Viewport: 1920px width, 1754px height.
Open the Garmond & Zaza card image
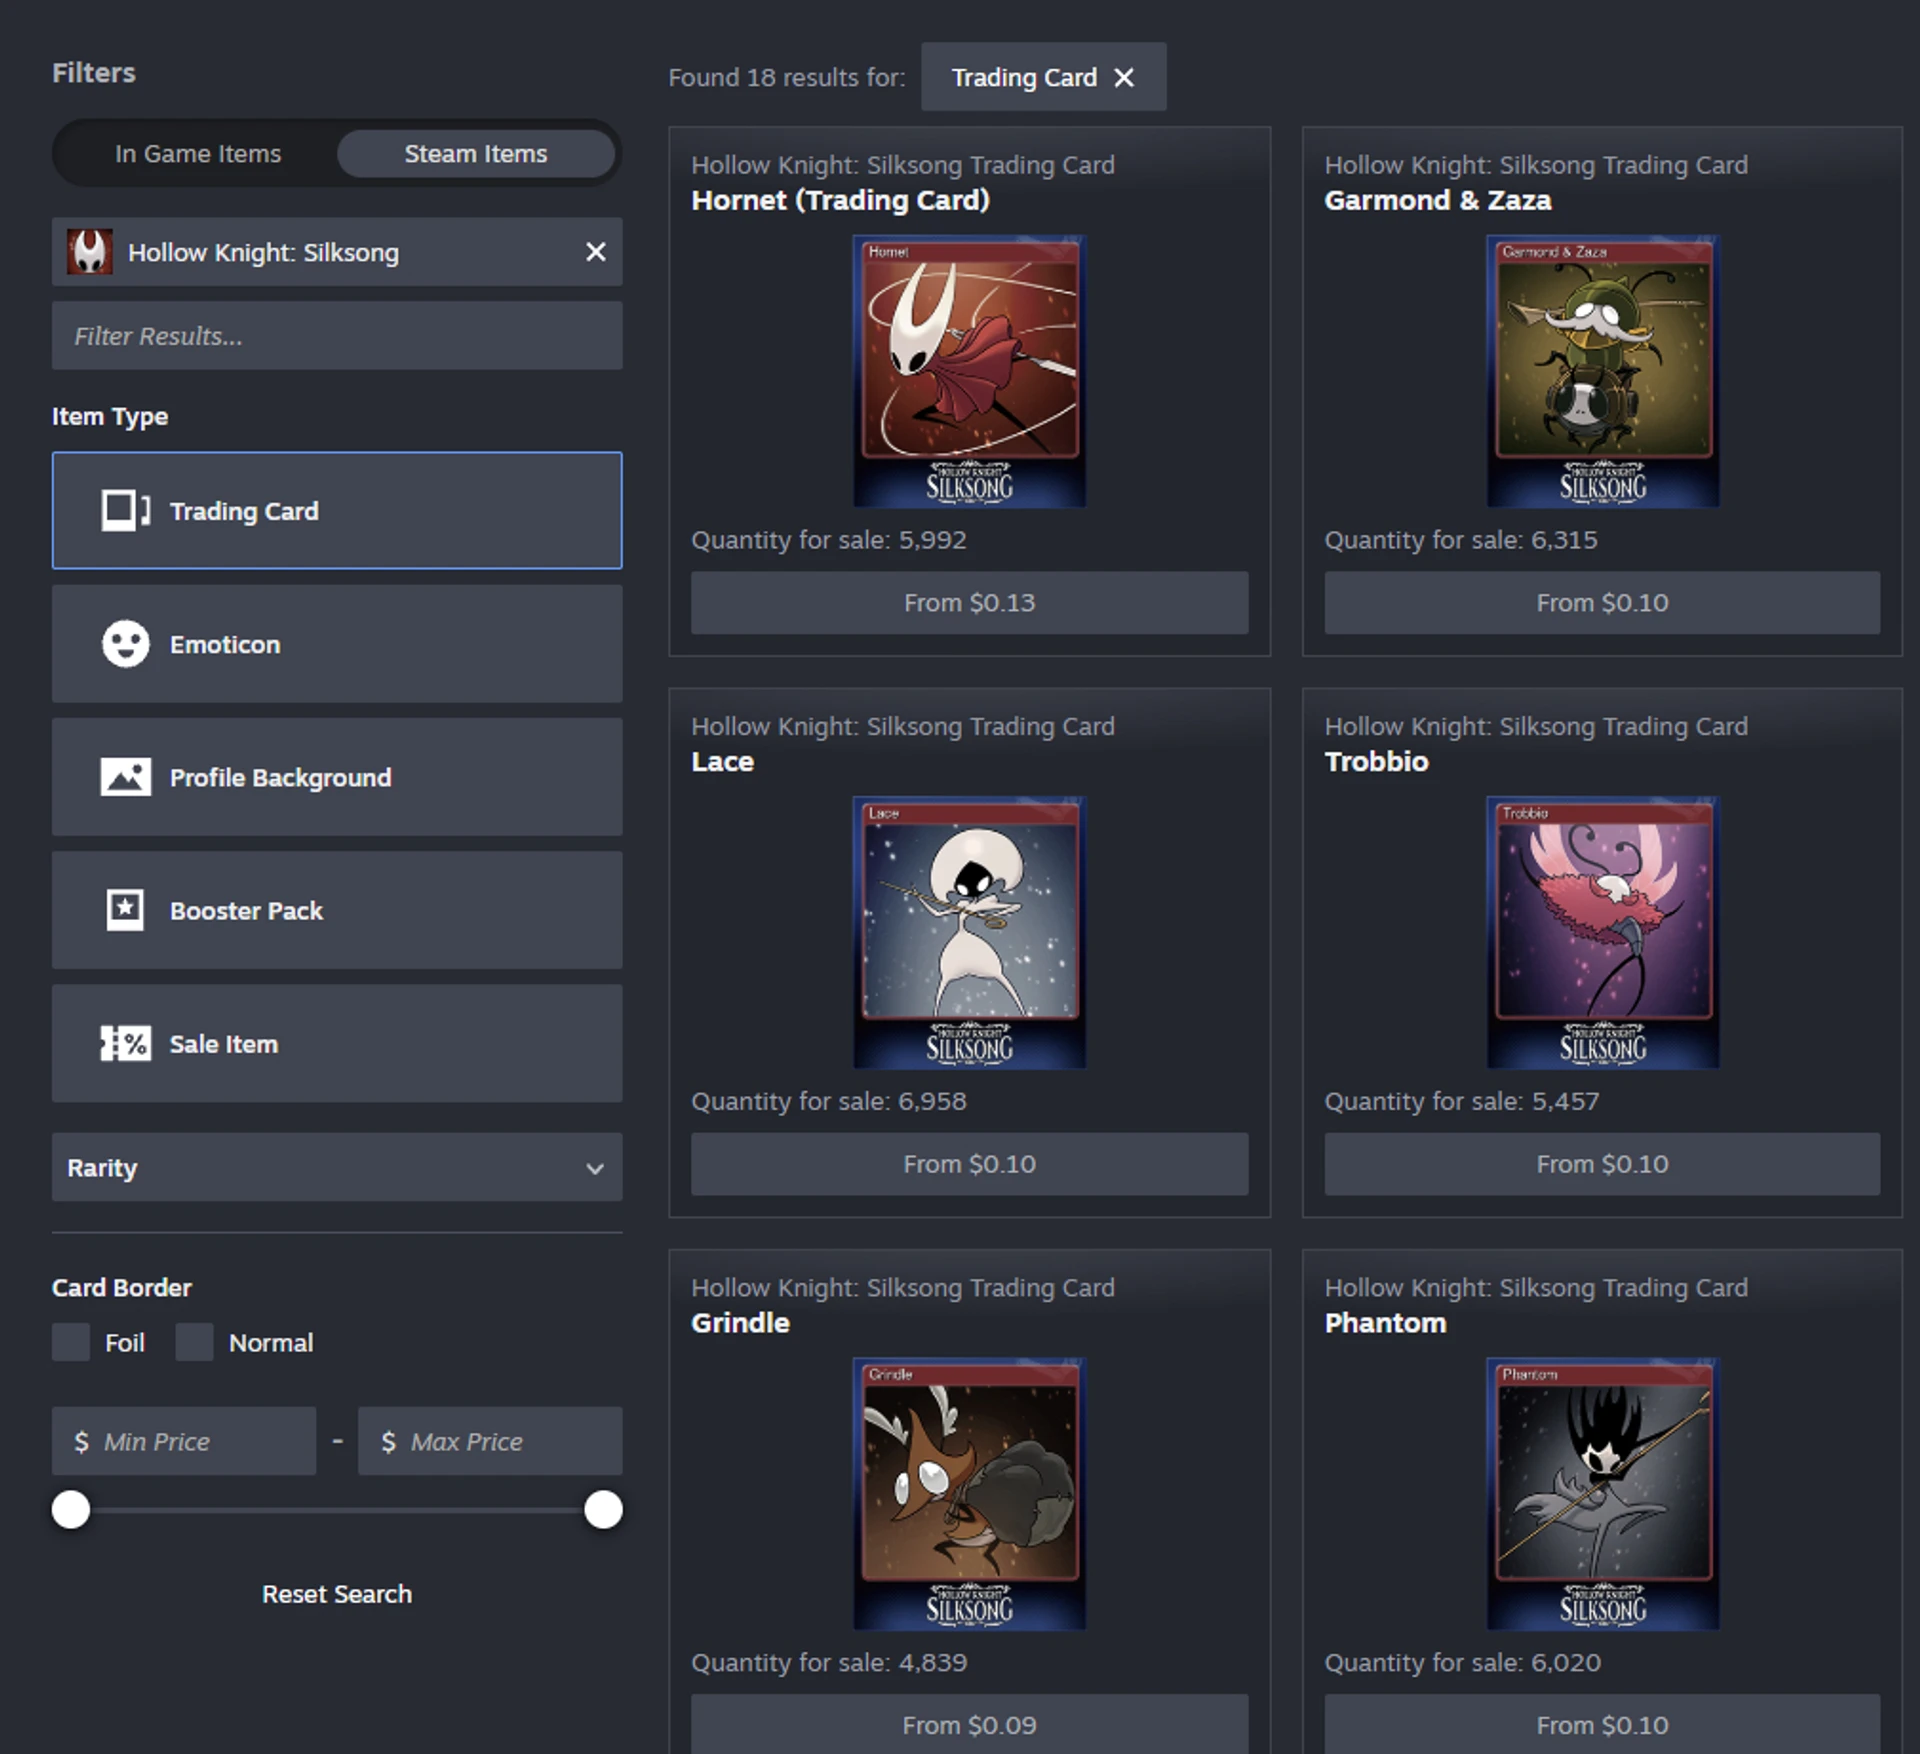coord(1603,371)
